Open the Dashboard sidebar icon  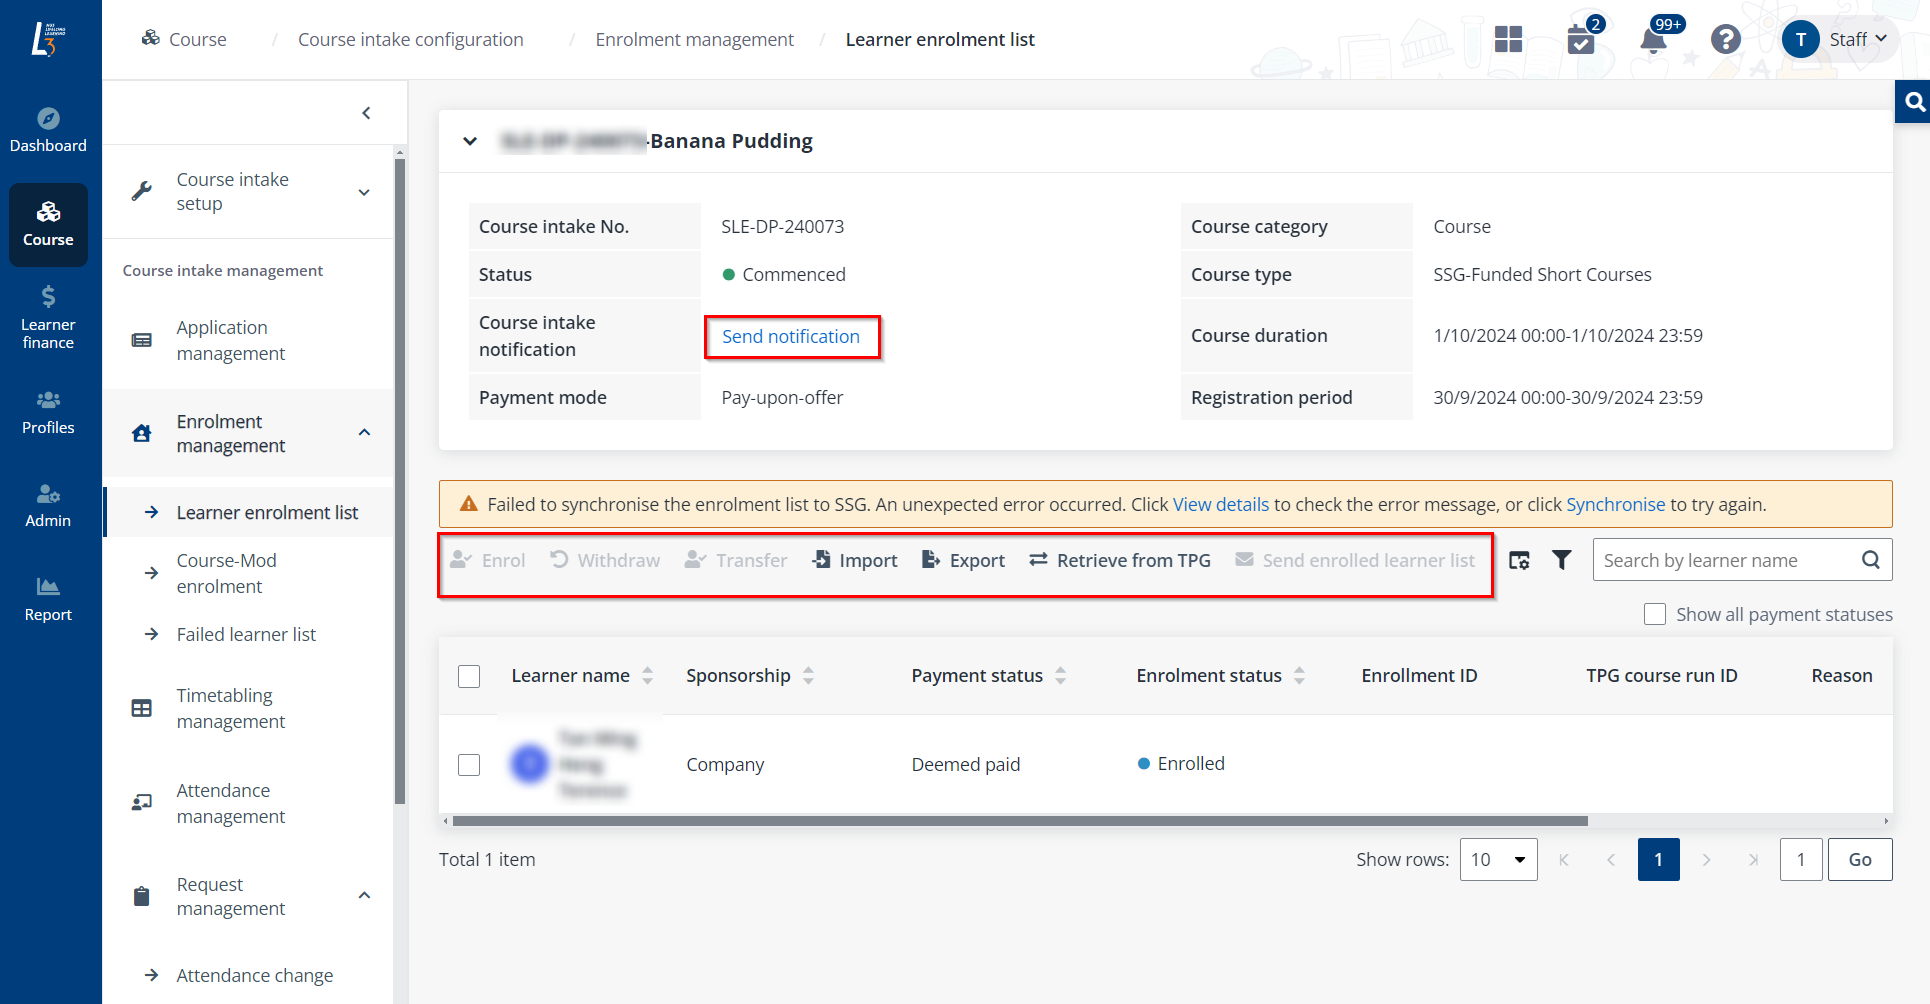point(48,130)
